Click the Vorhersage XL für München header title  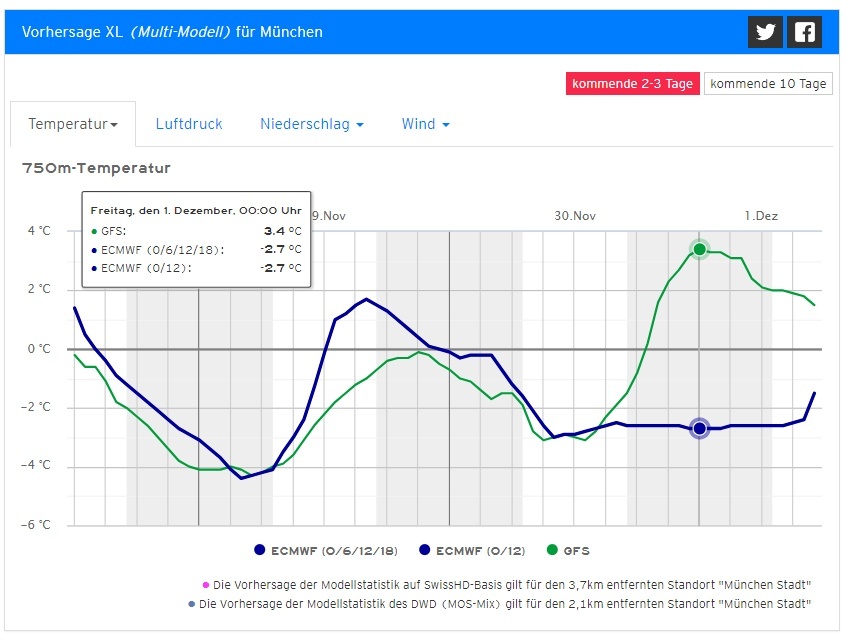(164, 32)
